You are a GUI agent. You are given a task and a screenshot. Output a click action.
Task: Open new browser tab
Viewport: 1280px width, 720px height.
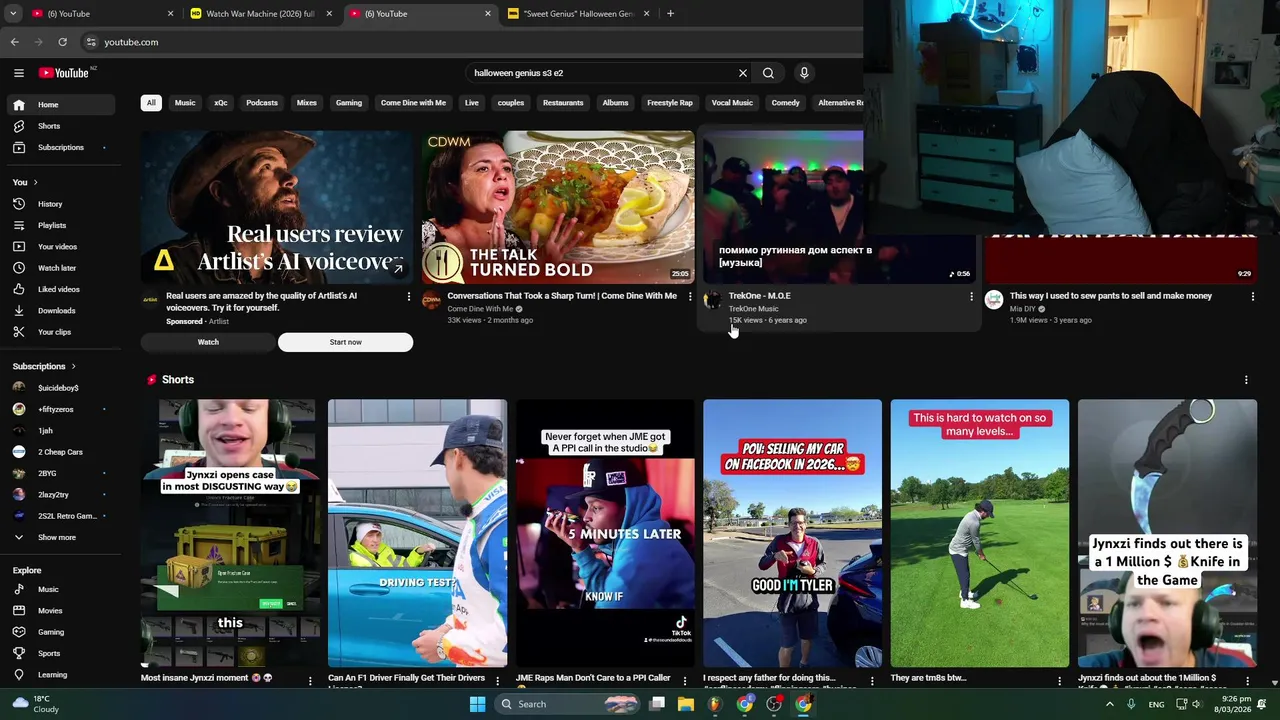(670, 13)
